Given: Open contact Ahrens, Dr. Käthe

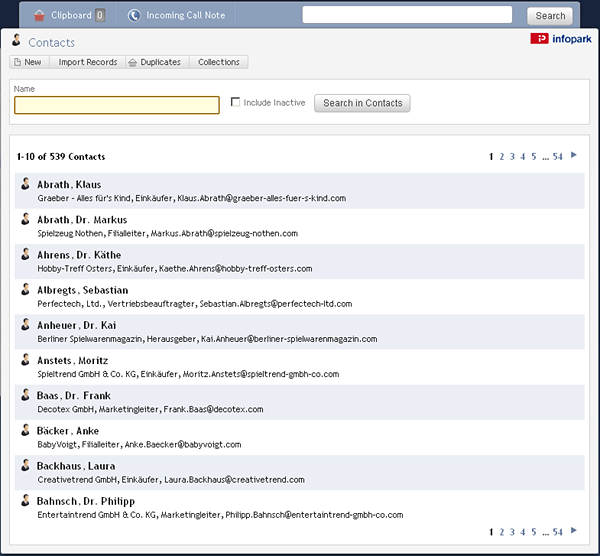Looking at the screenshot, I should 79,255.
